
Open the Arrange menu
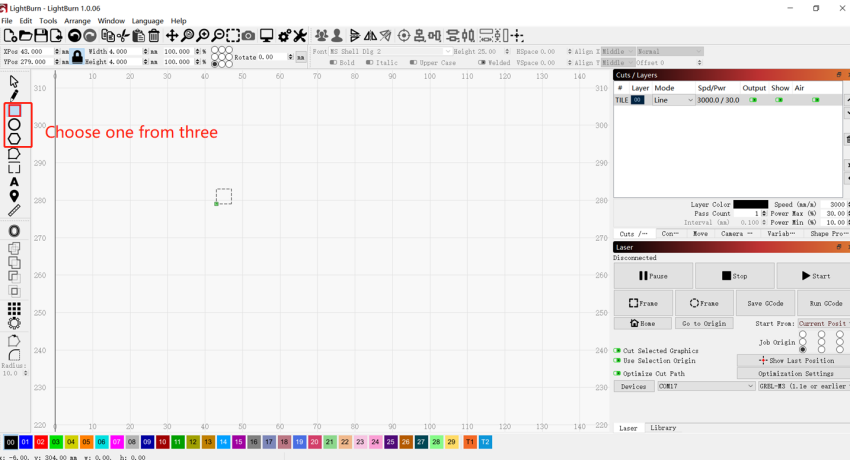tap(77, 20)
